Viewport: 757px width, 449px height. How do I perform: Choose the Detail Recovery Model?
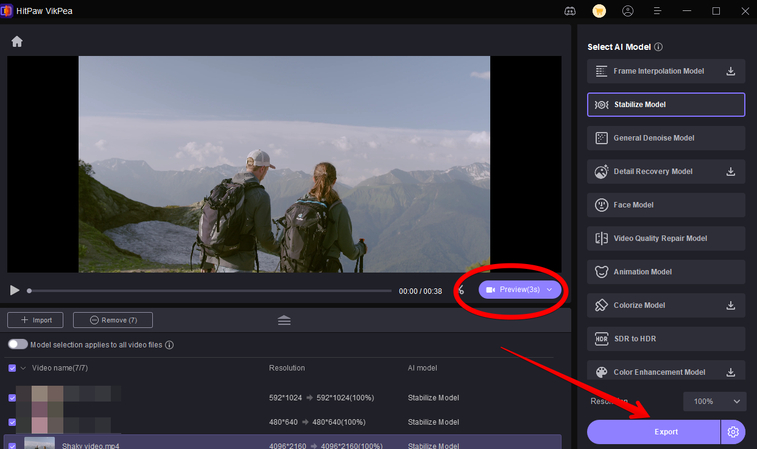[666, 171]
